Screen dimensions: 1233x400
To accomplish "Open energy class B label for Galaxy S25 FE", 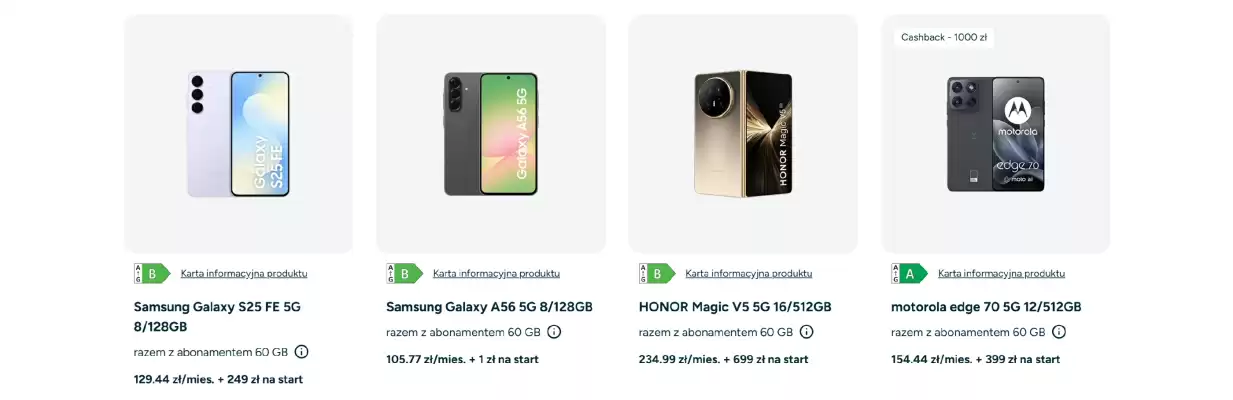I will [x=152, y=274].
